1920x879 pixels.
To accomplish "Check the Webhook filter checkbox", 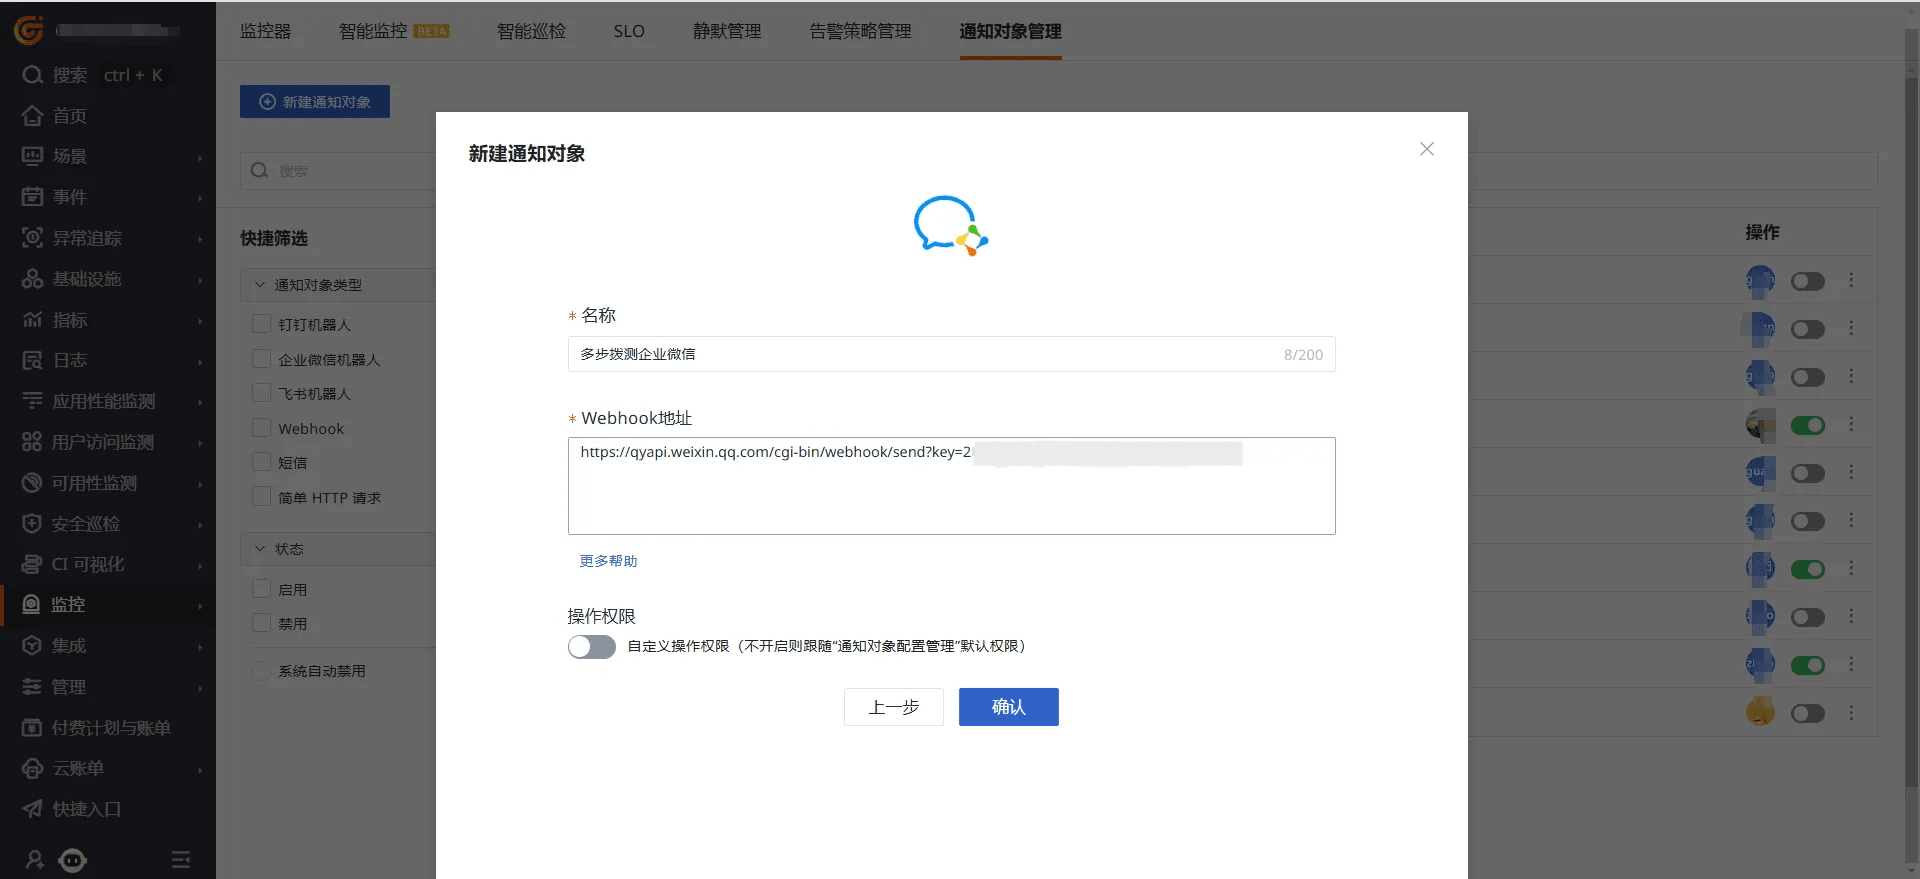I will click(262, 428).
